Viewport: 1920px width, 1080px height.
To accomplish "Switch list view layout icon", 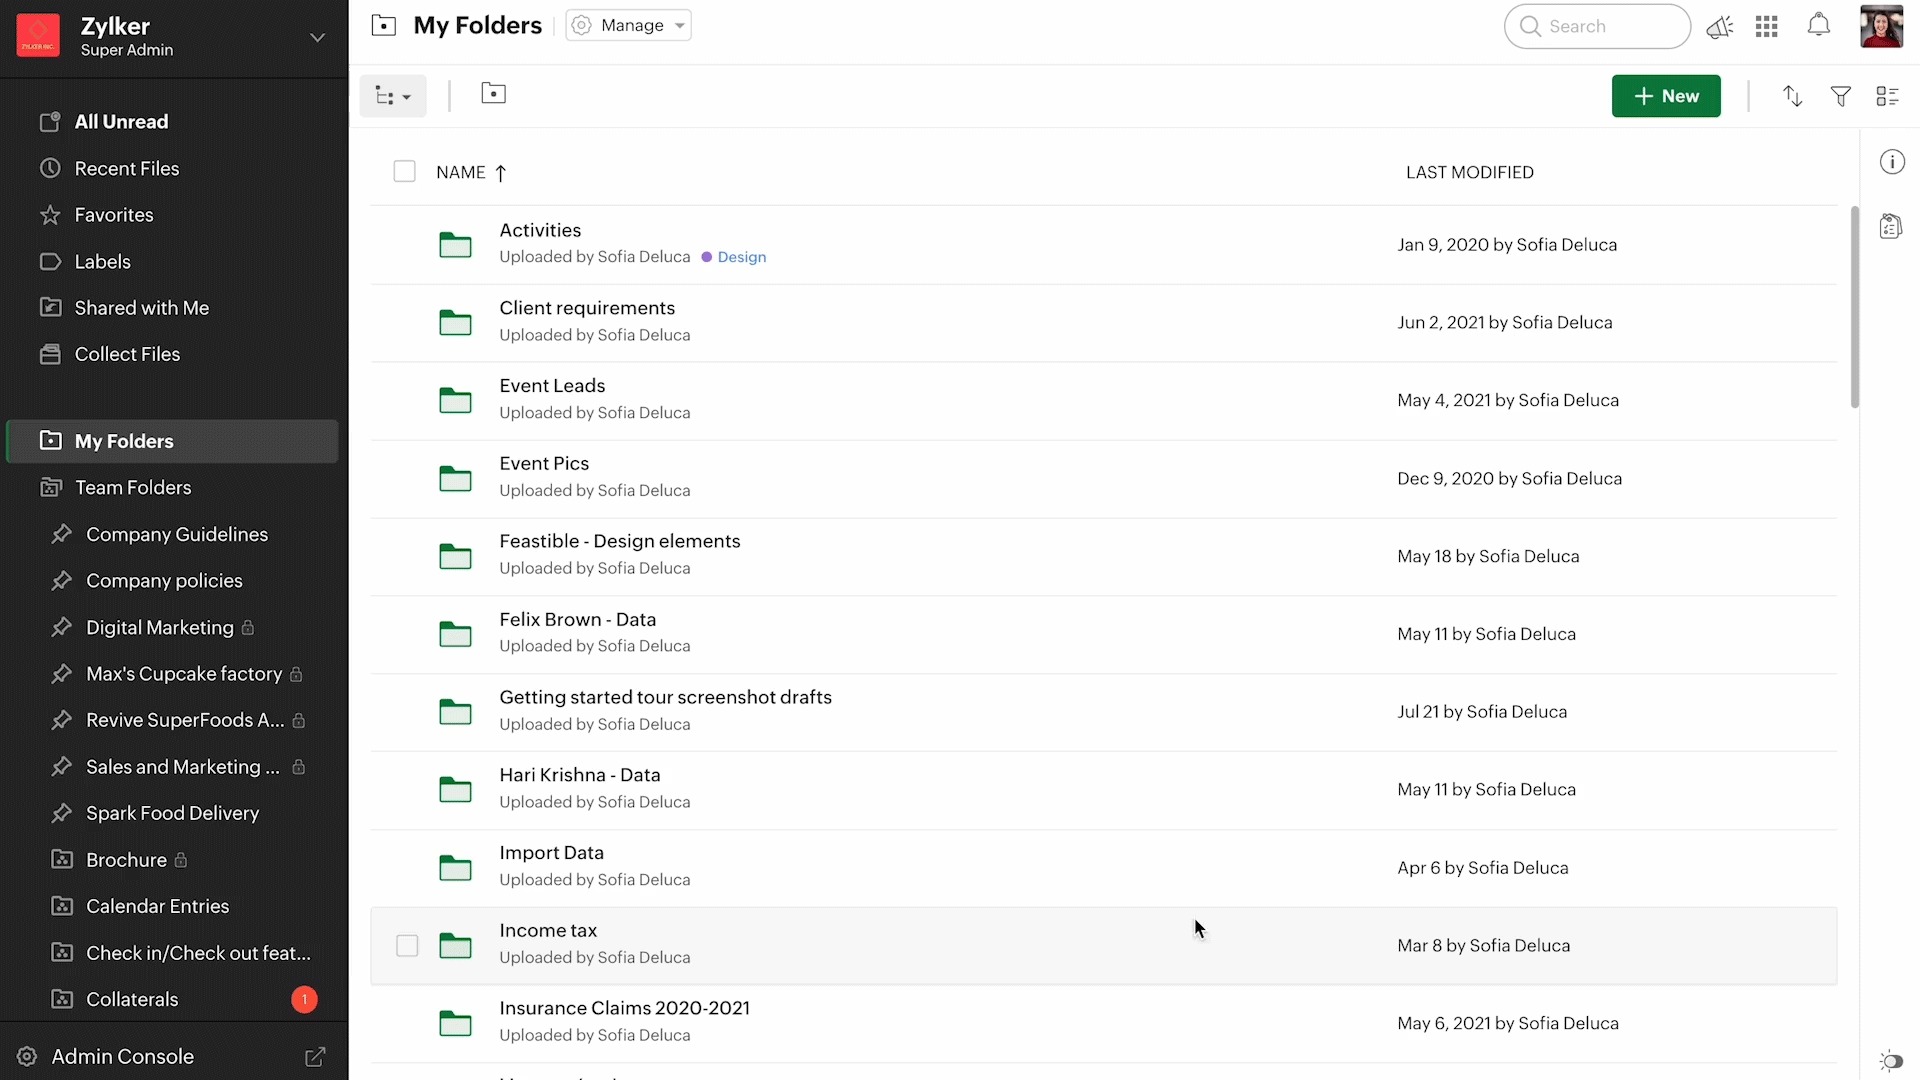I will pos(1887,96).
